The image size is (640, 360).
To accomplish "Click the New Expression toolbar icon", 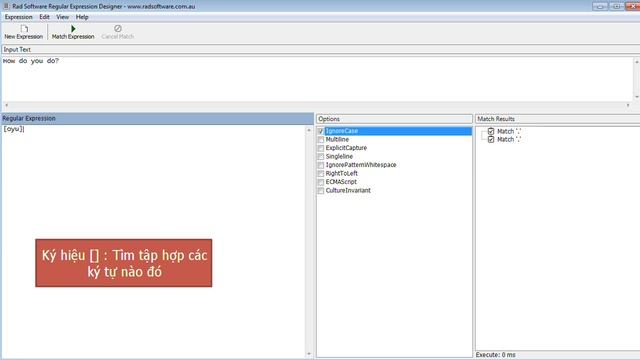I will click(x=24, y=29).
